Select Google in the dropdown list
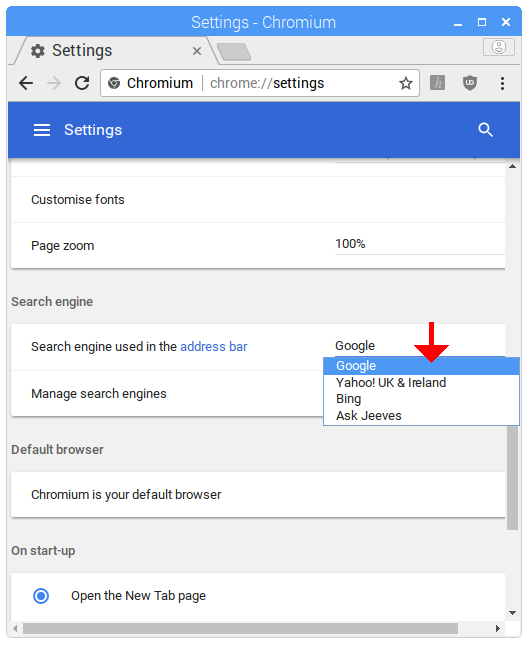 tap(421, 366)
